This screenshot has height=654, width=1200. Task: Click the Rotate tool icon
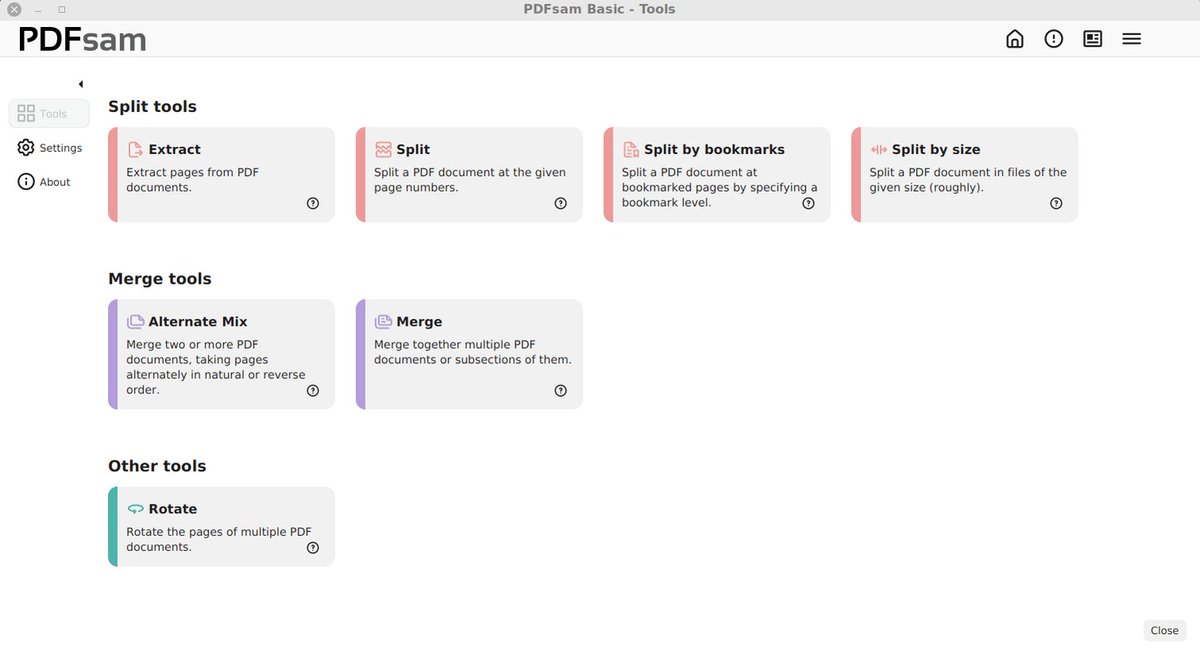click(x=135, y=509)
